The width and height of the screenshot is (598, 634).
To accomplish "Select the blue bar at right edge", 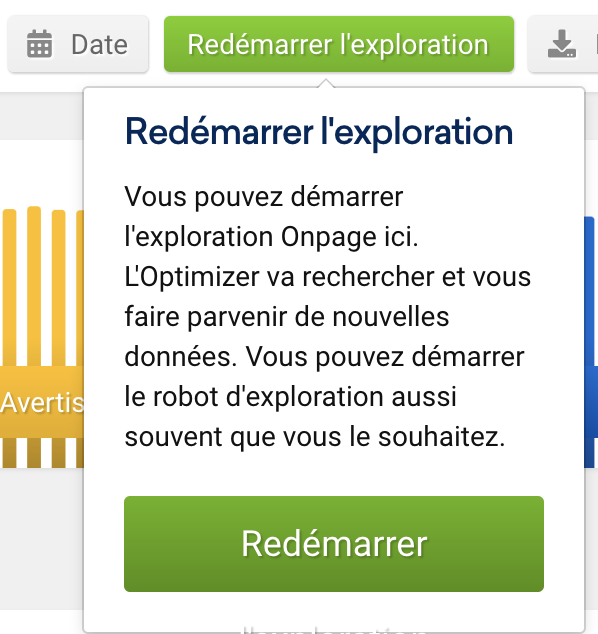I will coord(591,342).
